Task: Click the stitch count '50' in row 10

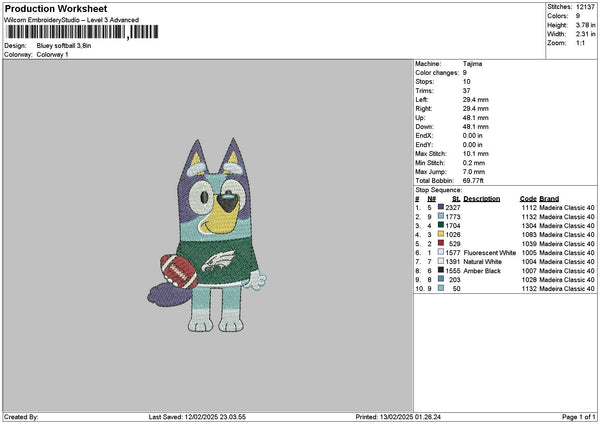Action: pyautogui.click(x=457, y=289)
